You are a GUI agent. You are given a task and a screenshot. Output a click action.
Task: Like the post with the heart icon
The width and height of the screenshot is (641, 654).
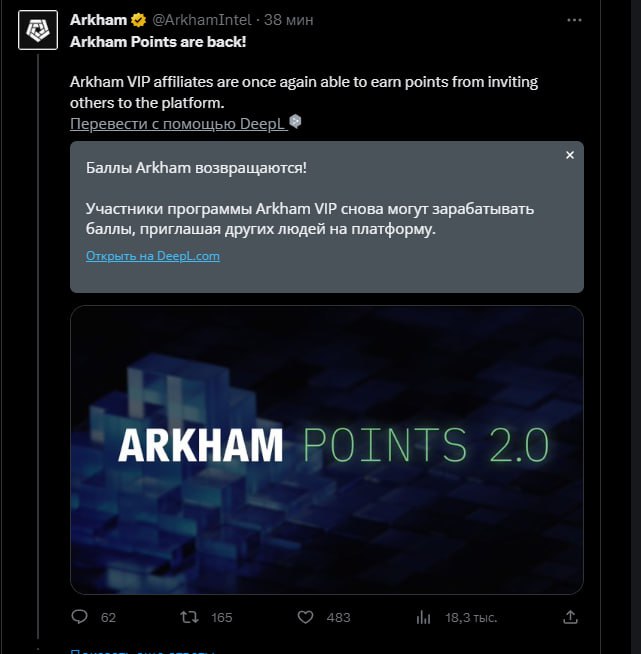306,617
